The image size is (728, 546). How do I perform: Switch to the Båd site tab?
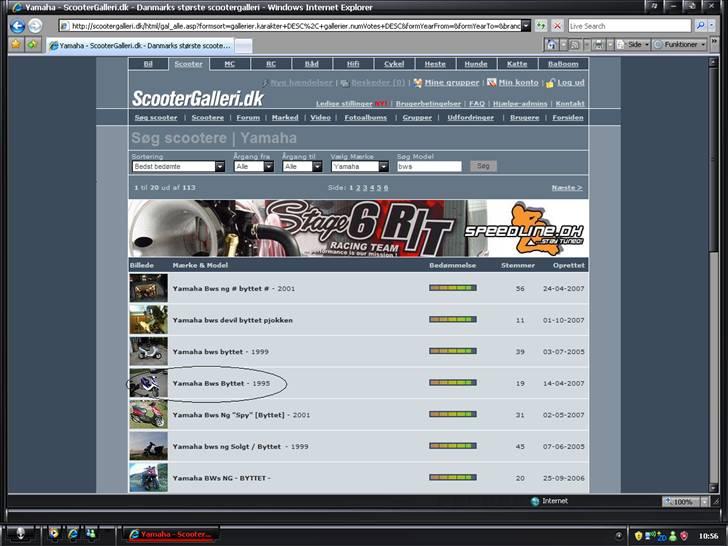312,64
